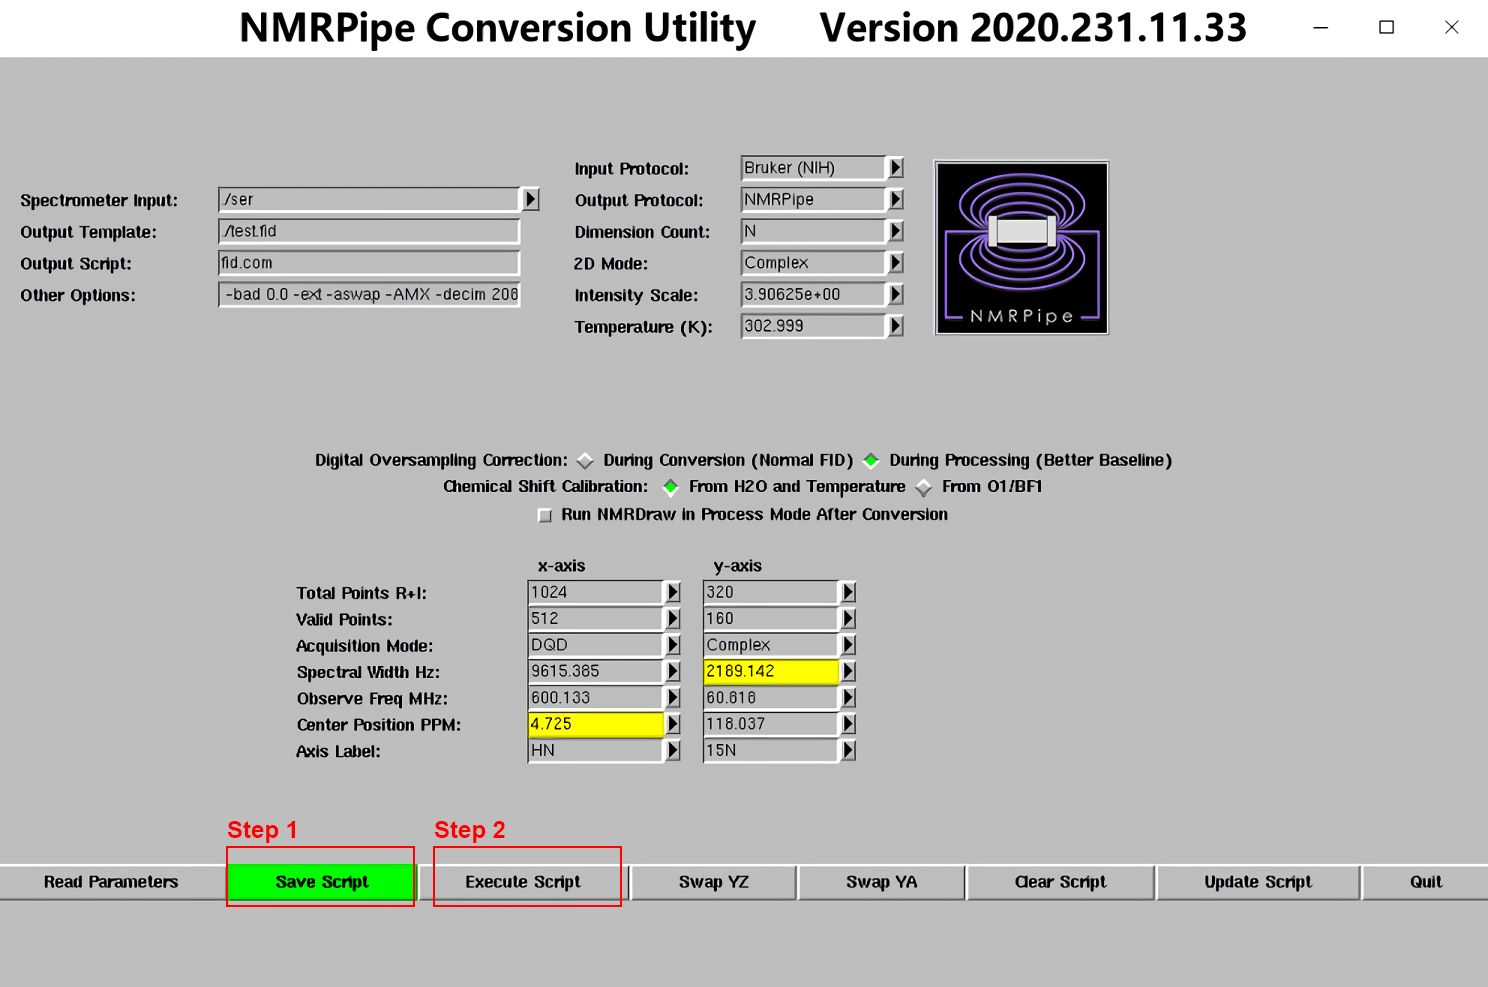This screenshot has width=1488, height=987.
Task: Click the NMRPipe logo image
Action: pos(1021,248)
